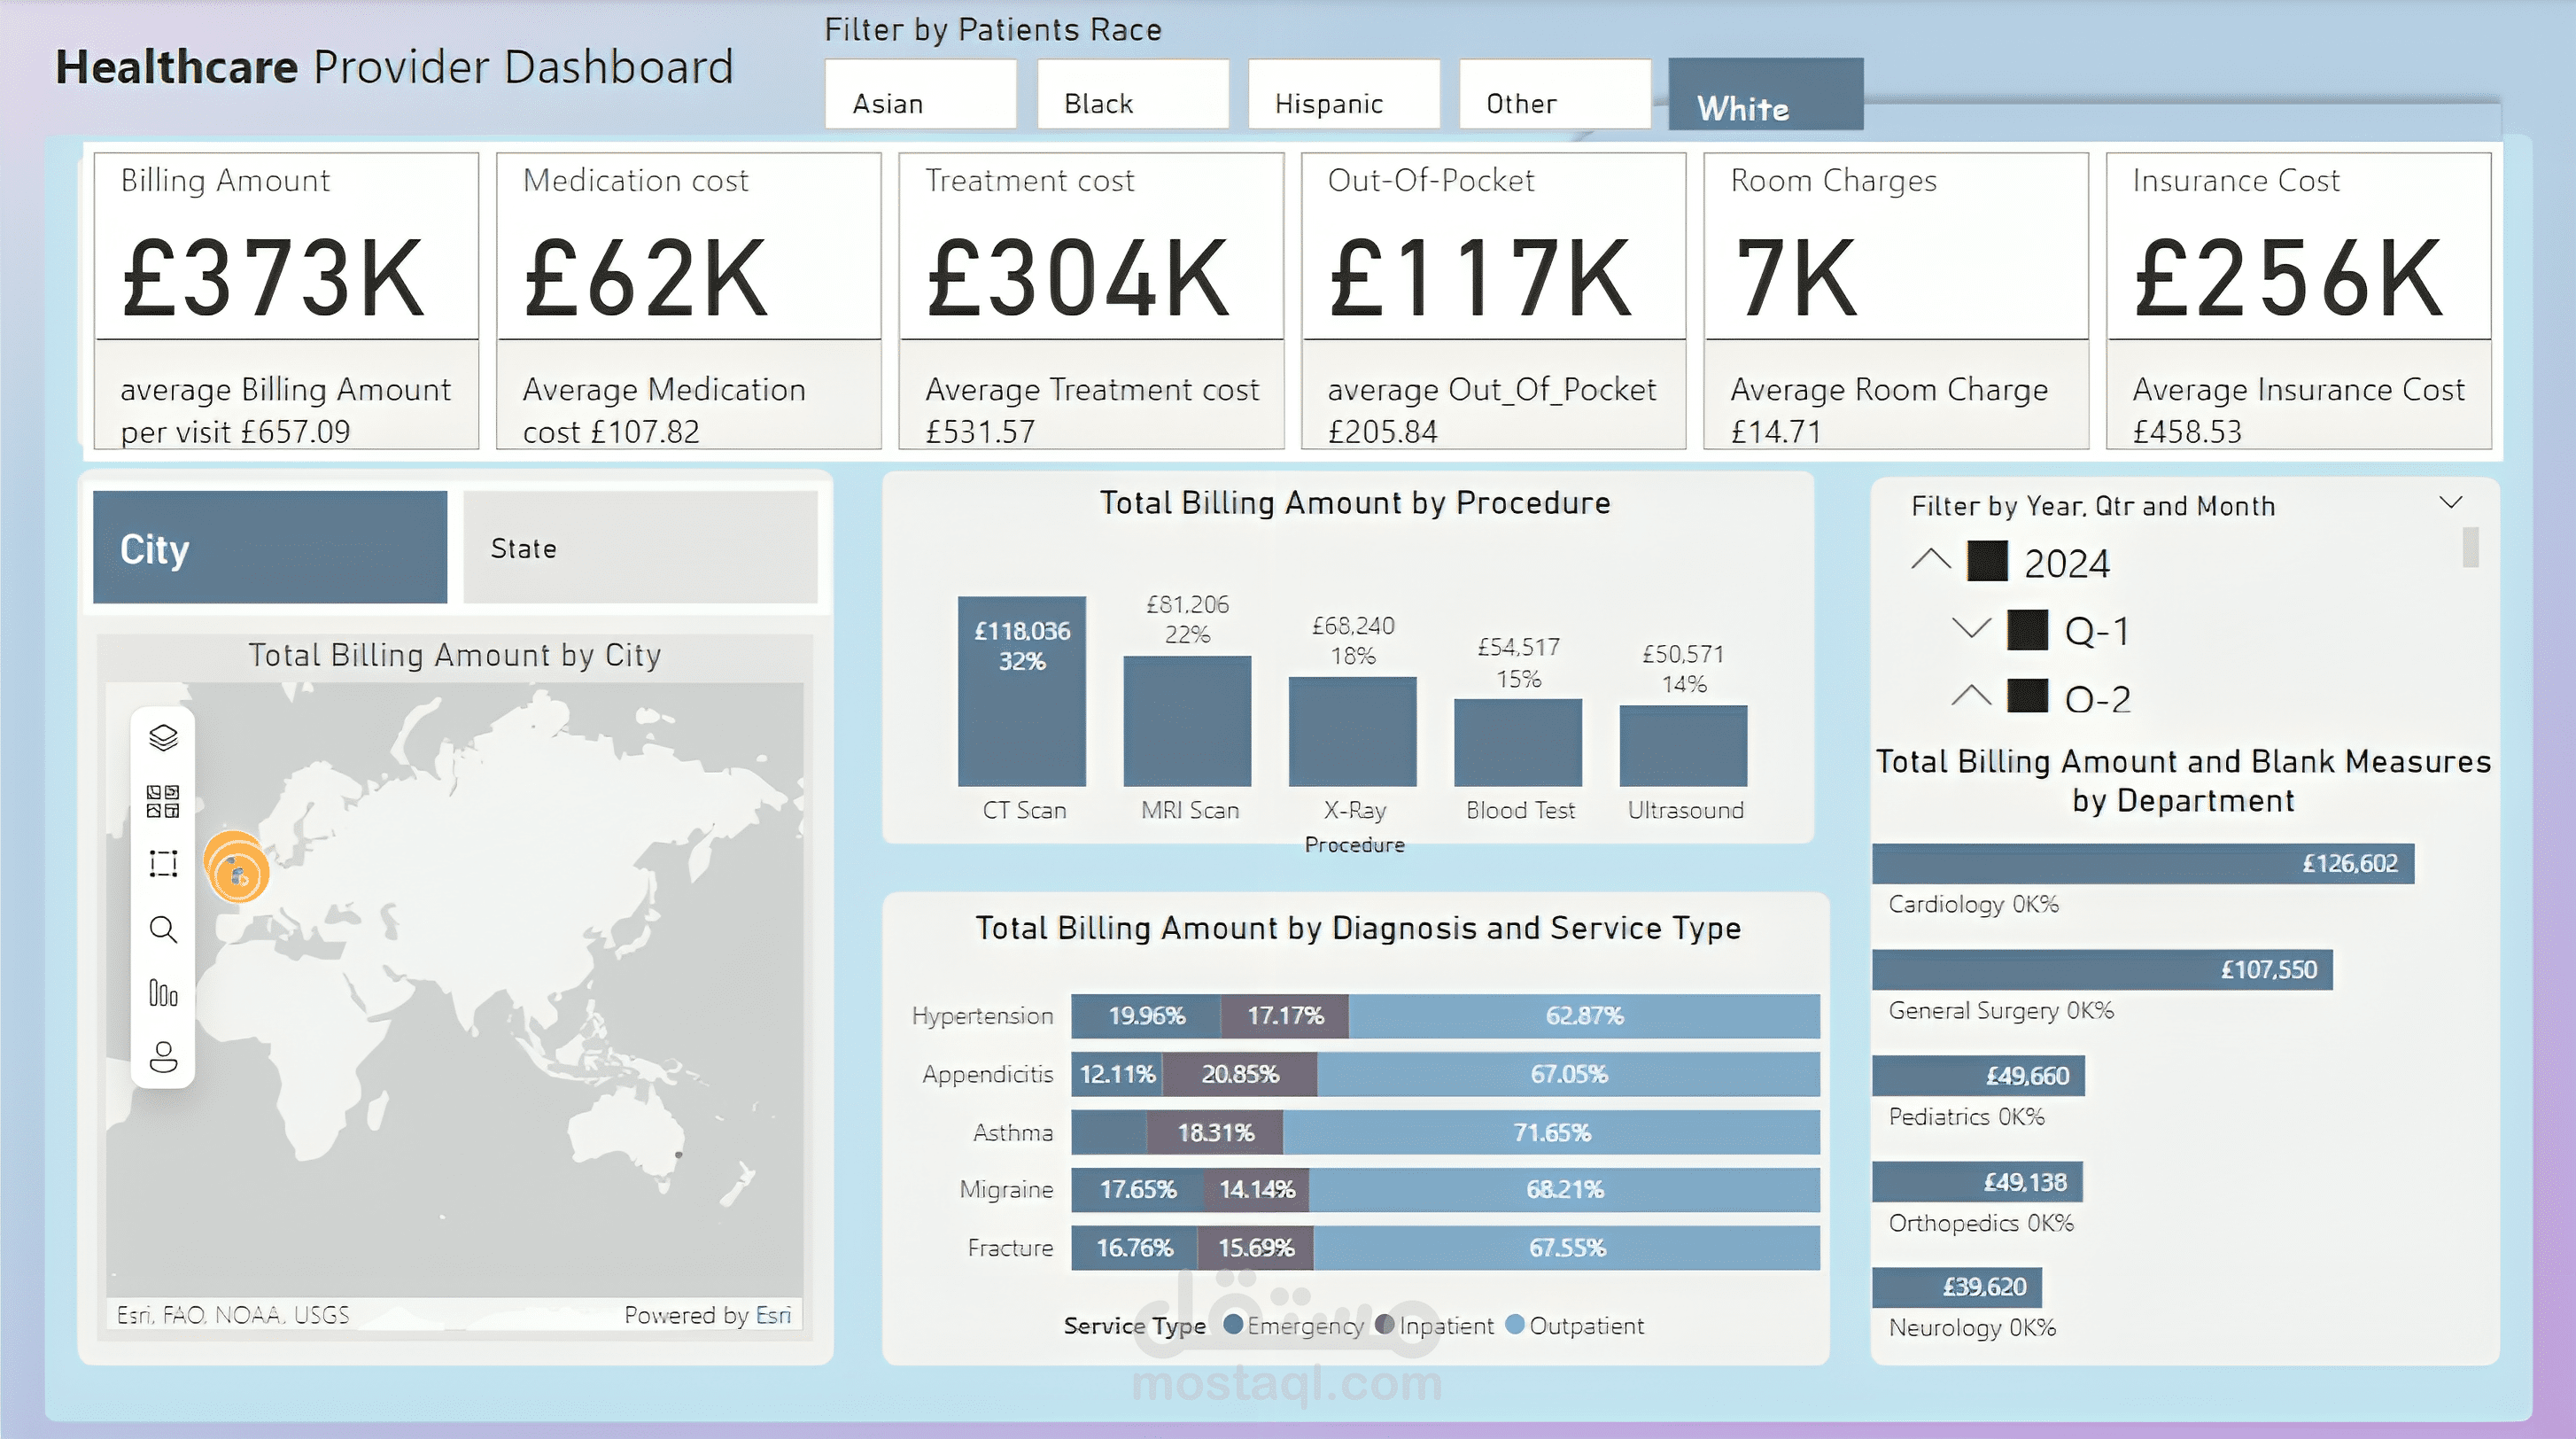Click Appendicitis Outpatient 67.05% segment

[1569, 1074]
